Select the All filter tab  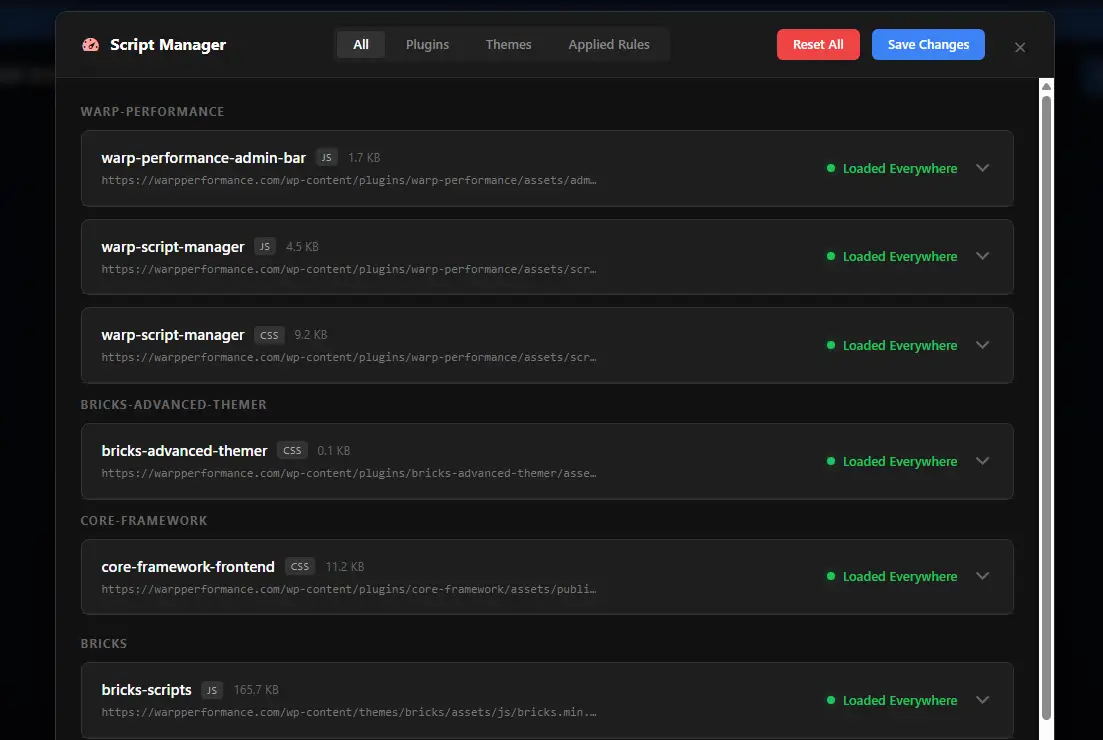pyautogui.click(x=361, y=45)
